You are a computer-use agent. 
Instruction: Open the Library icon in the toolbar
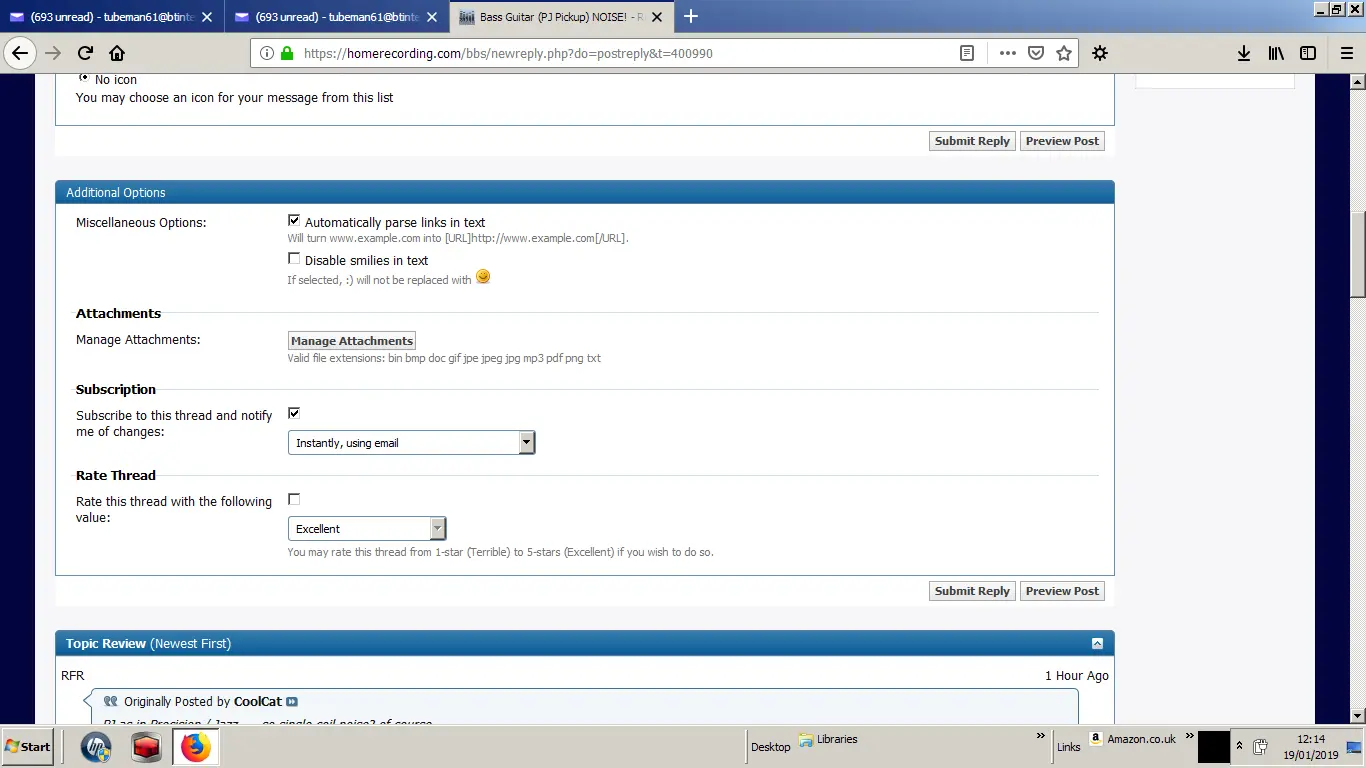pos(1276,54)
